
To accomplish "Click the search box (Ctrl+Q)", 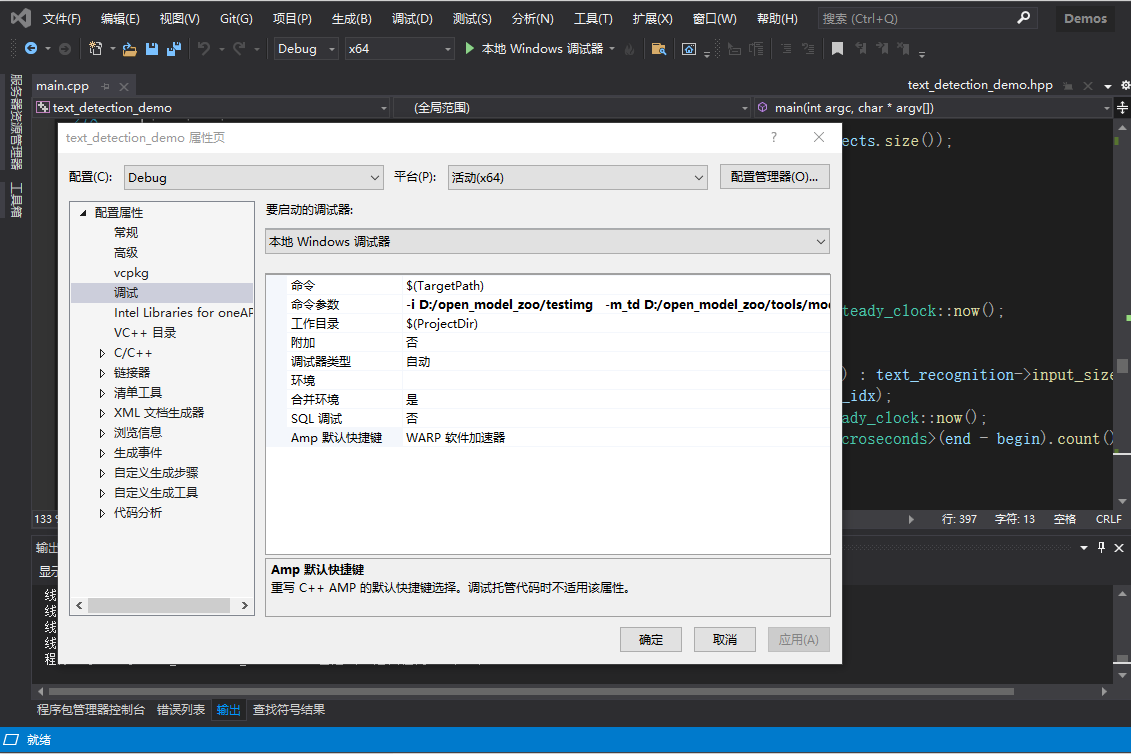I will 927,18.
